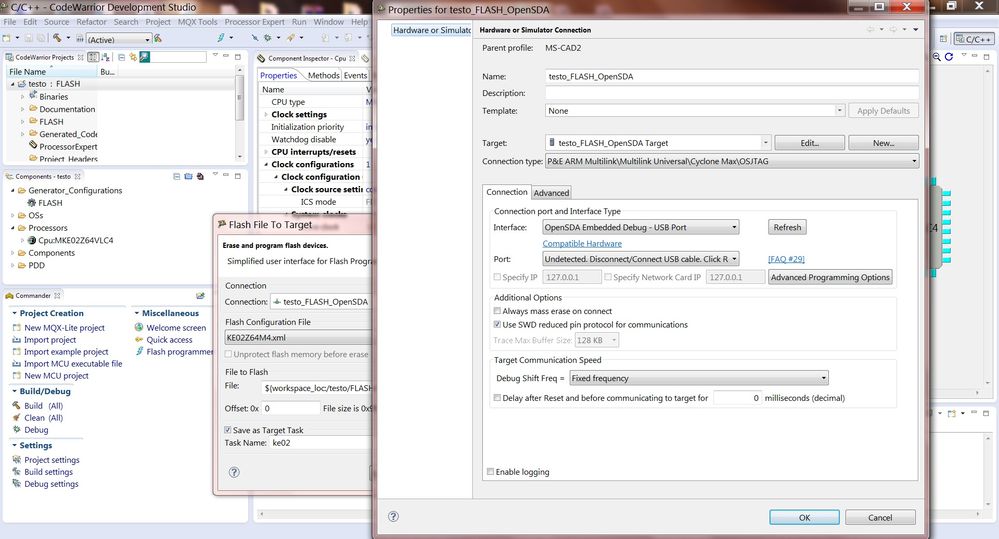The image size is (999, 539).
Task: Collapse Generator_Configurations in Components tree
Action: coord(12,190)
